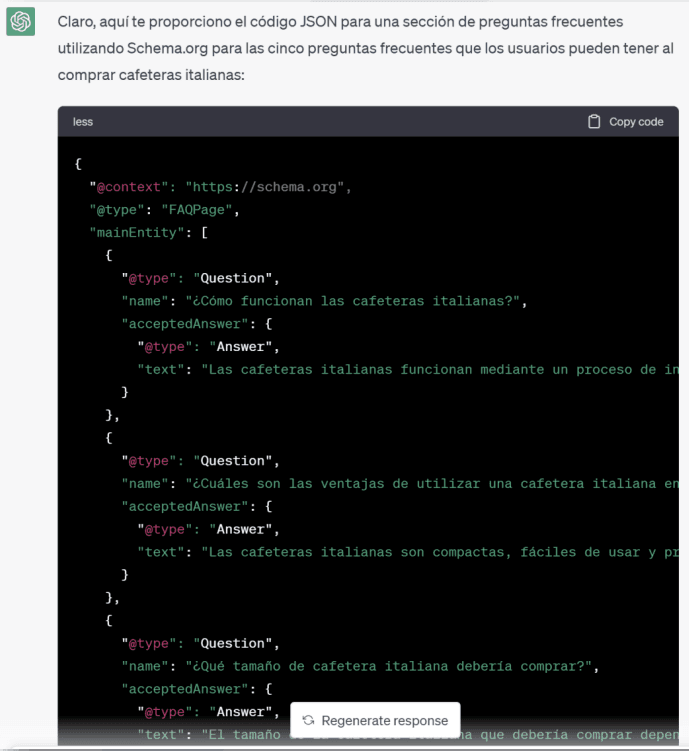689x751 pixels.
Task: Click the circular arrows regenerate icon
Action: pyautogui.click(x=308, y=720)
